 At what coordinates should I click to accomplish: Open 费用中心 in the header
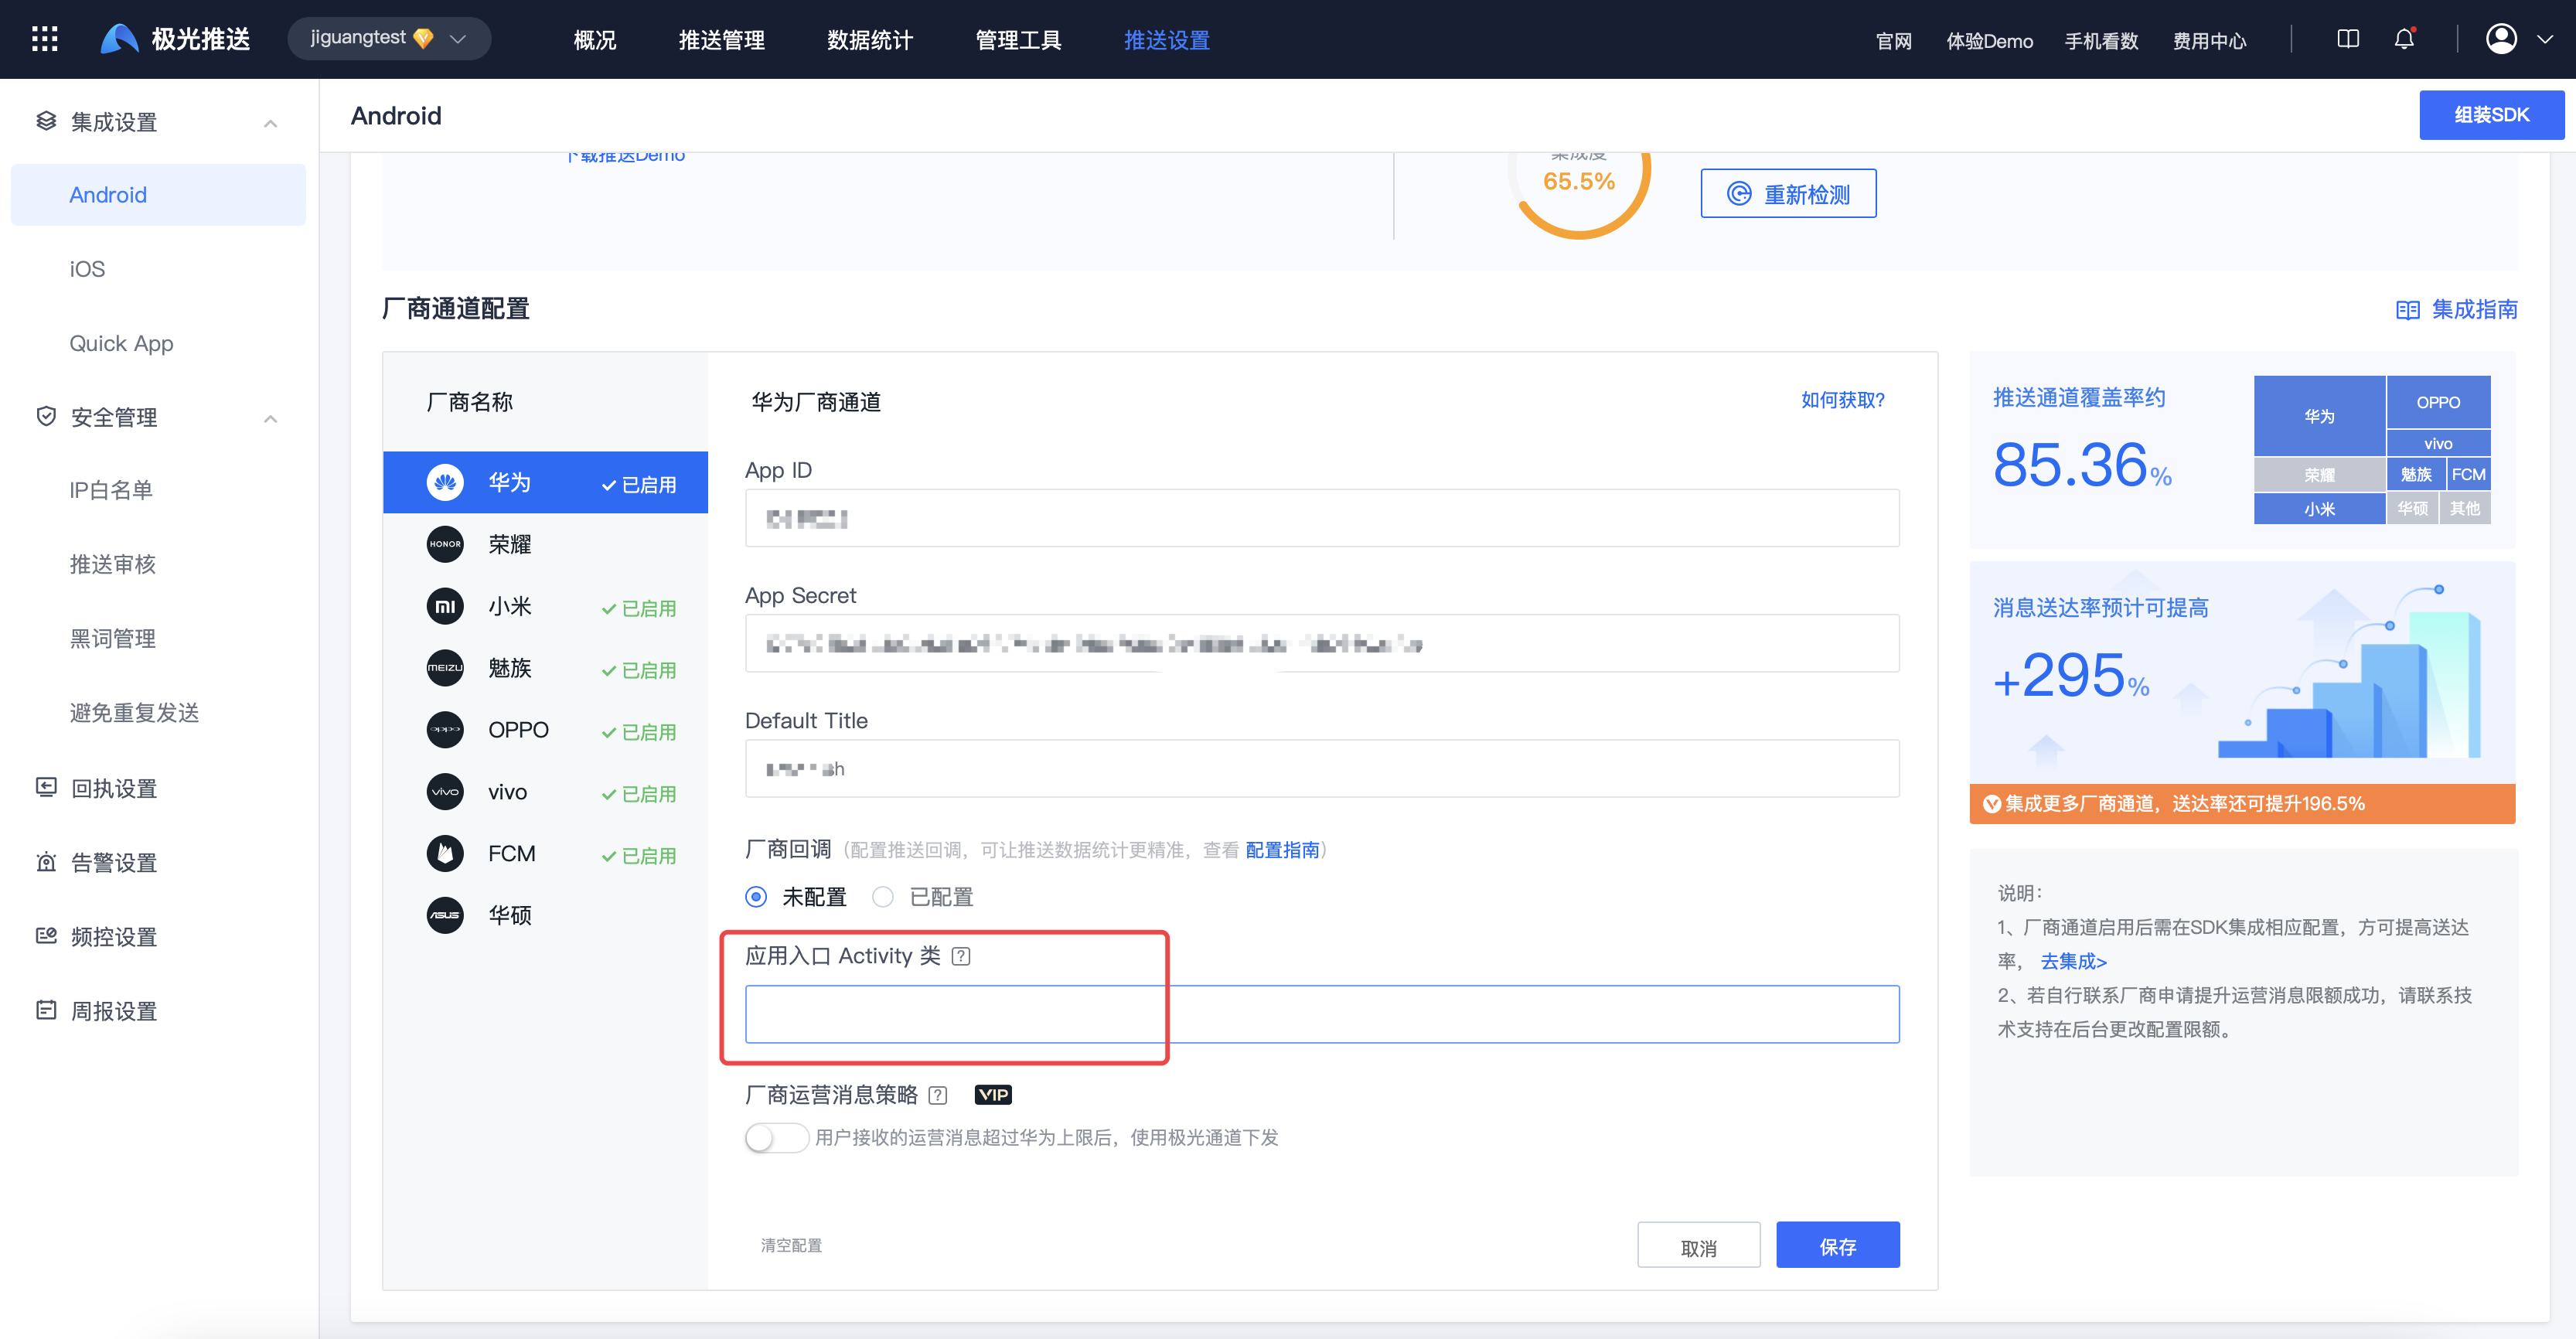2209,41
